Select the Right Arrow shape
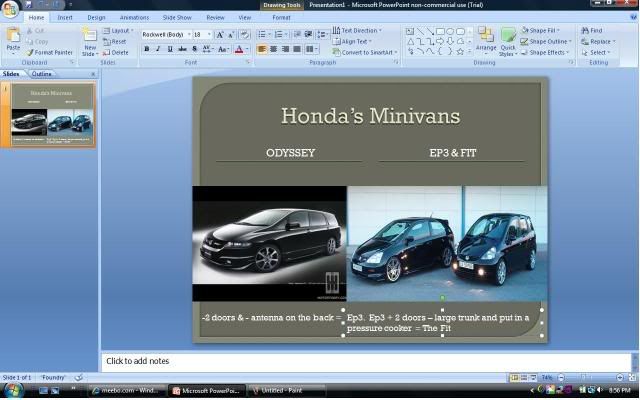Screen dimensions: 640x400 tap(440, 42)
